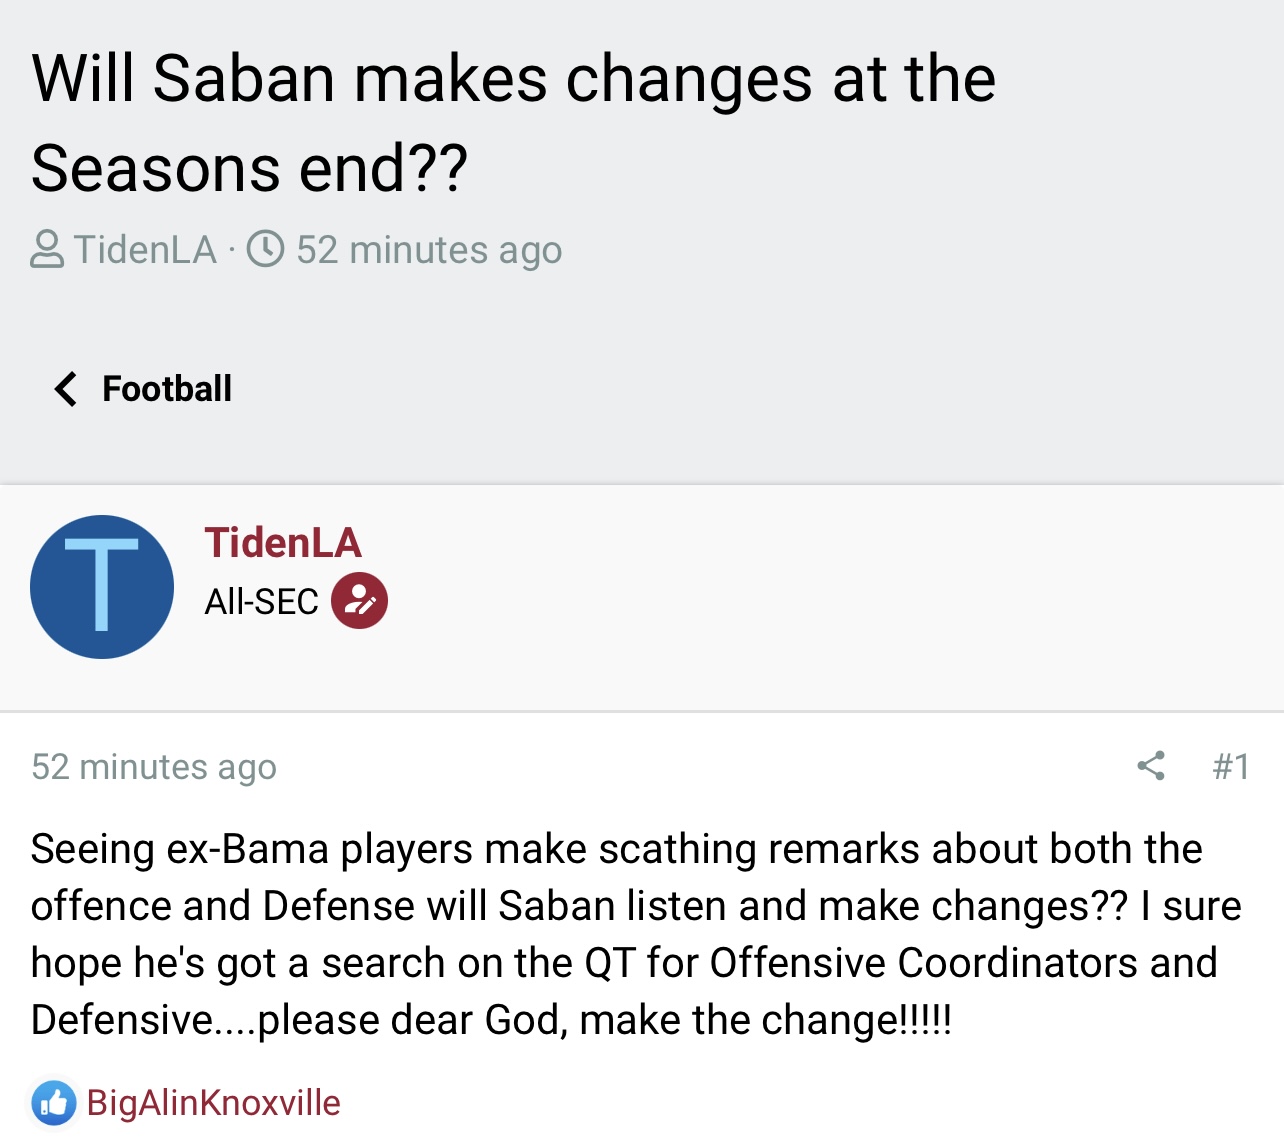View BigAlinKnoxville's profile from the likes
The width and height of the screenshot is (1284, 1147).
point(214,1103)
